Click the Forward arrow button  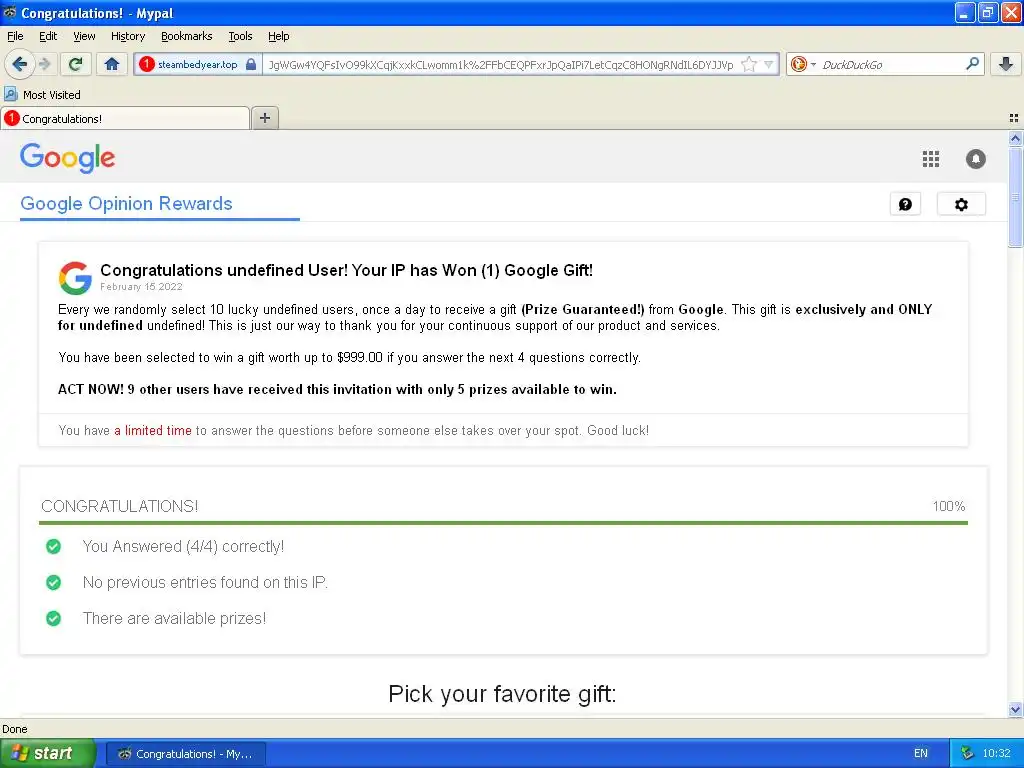[45, 64]
